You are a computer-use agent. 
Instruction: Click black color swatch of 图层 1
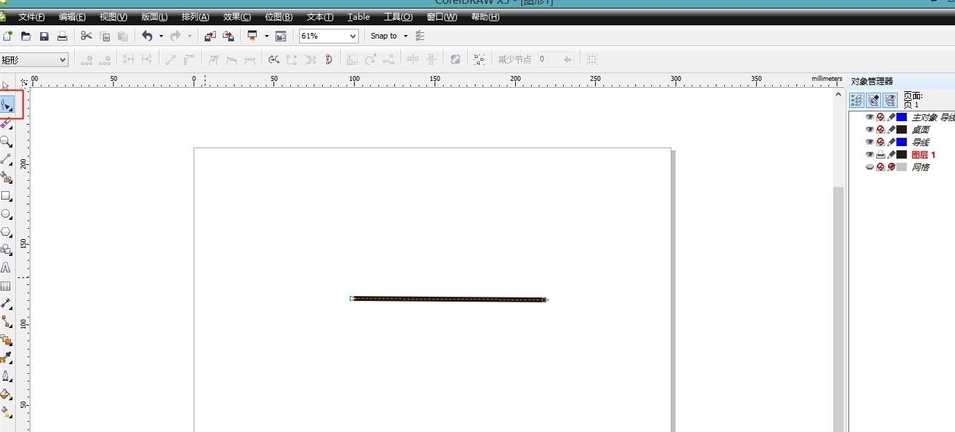(902, 155)
